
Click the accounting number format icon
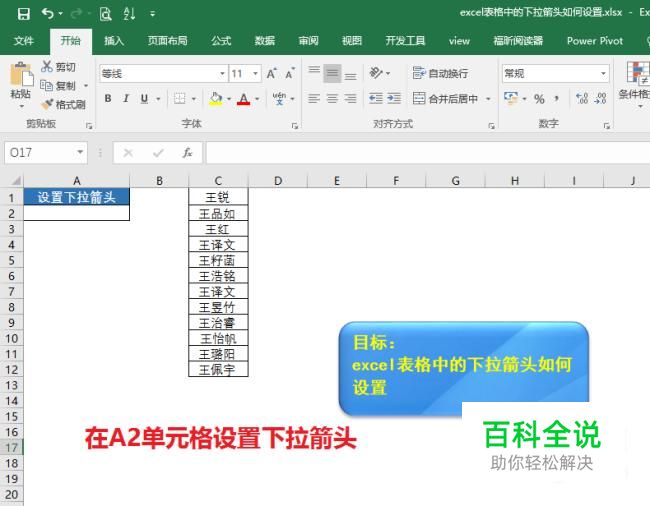tap(511, 99)
